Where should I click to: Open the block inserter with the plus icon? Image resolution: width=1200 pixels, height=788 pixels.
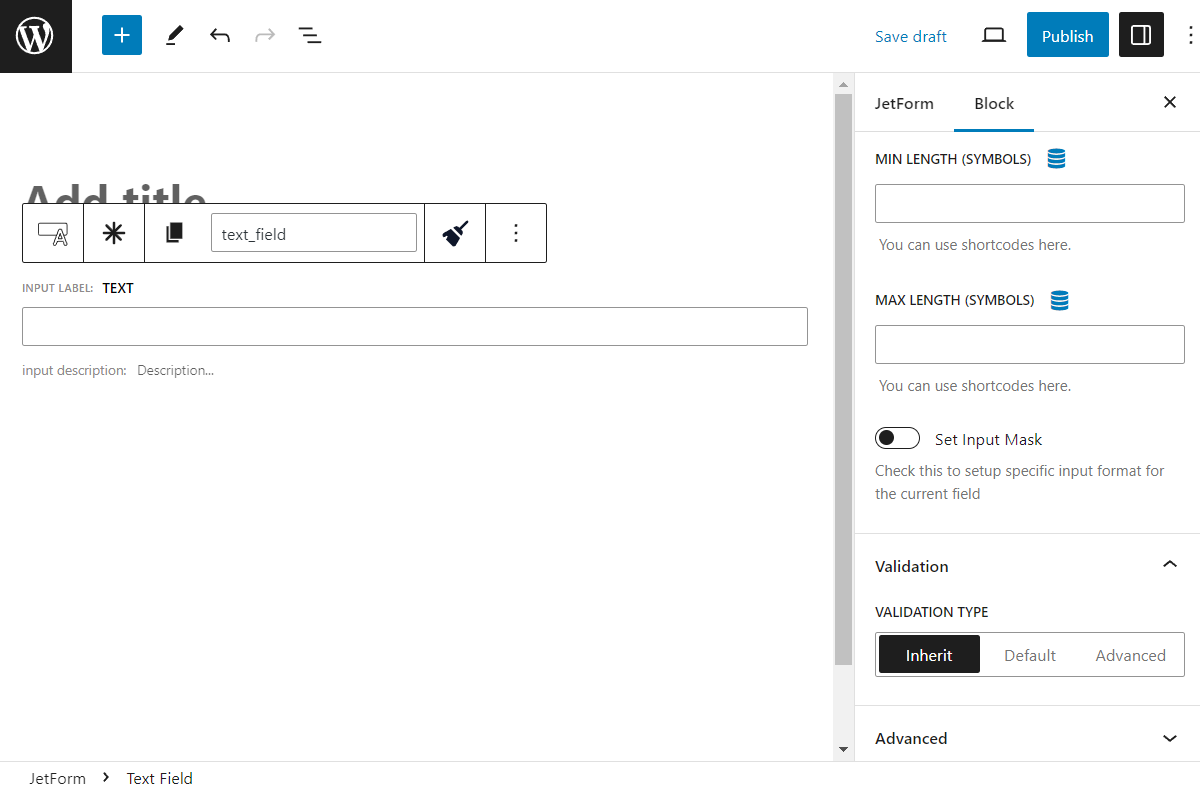pyautogui.click(x=121, y=34)
